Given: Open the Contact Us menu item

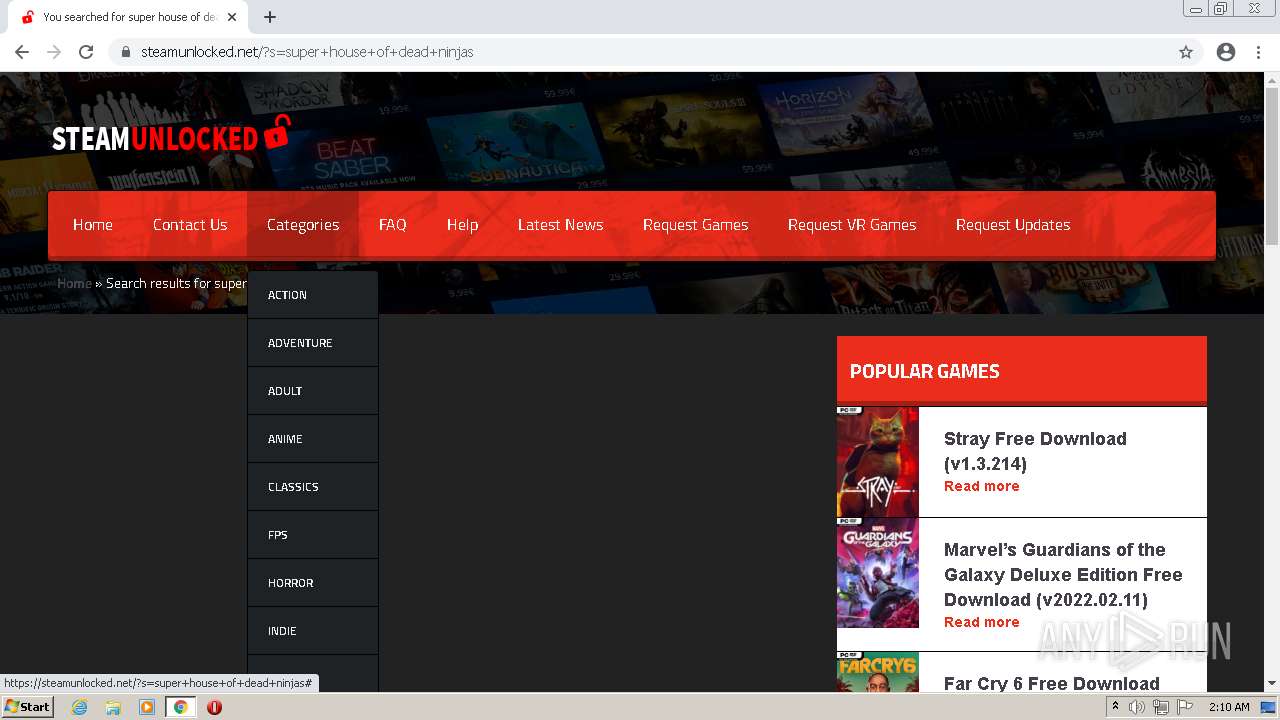Looking at the screenshot, I should tap(190, 225).
